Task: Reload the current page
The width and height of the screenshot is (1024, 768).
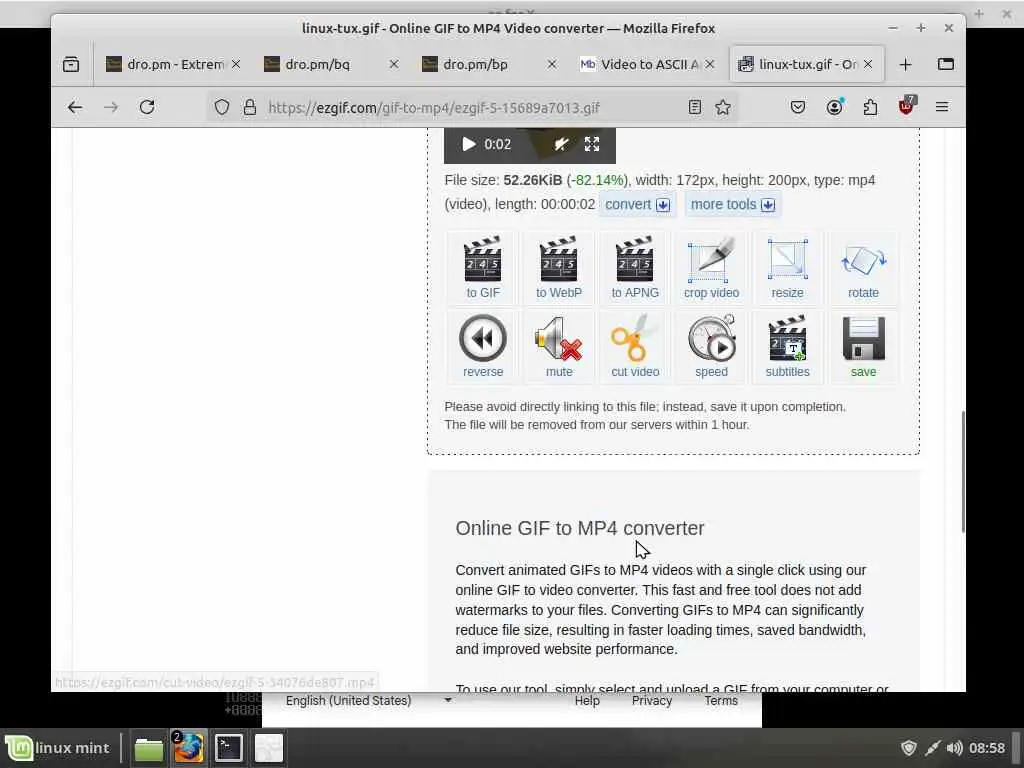Action: click(147, 107)
